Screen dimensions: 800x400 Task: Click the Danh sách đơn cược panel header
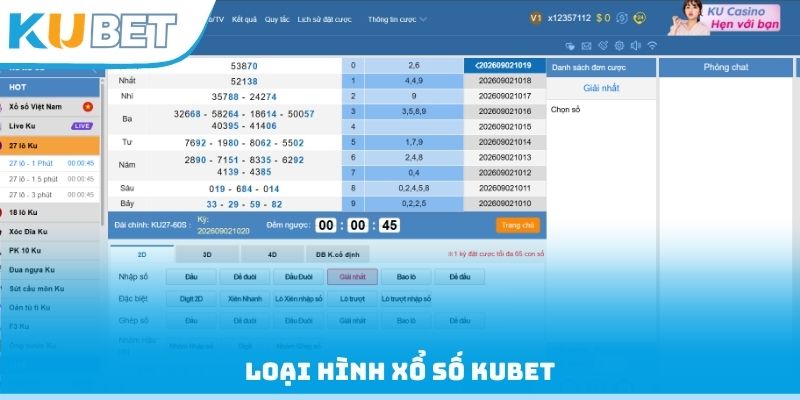pos(601,67)
